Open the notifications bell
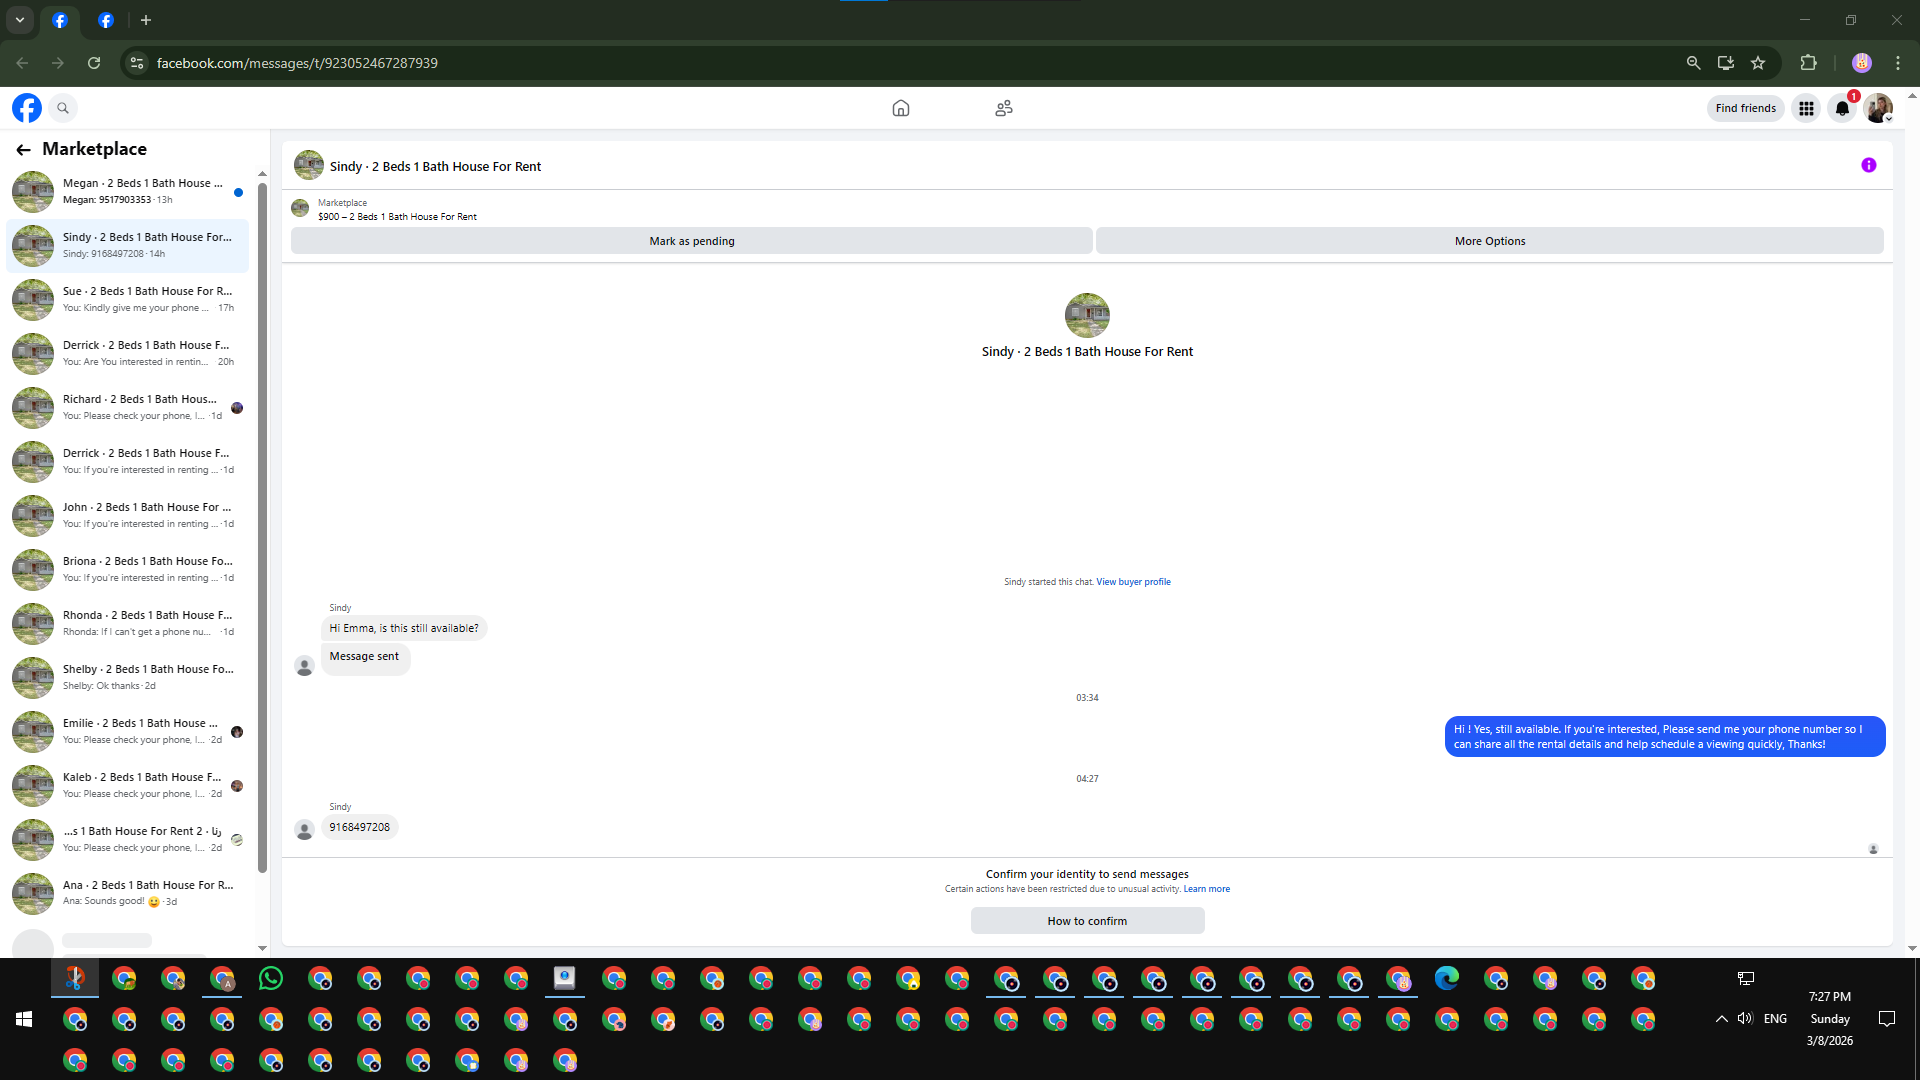 (1842, 108)
